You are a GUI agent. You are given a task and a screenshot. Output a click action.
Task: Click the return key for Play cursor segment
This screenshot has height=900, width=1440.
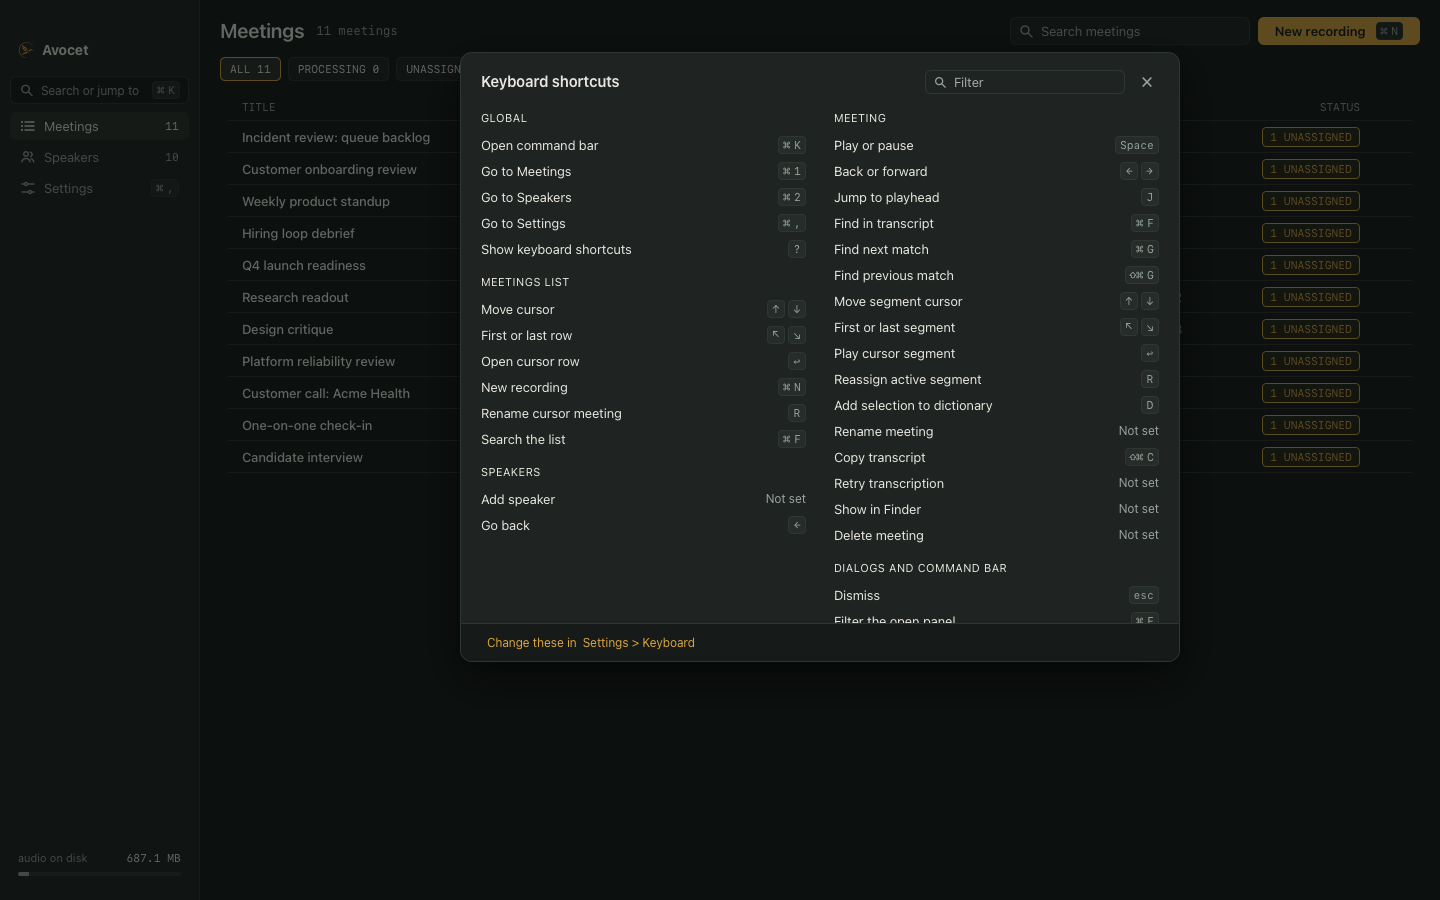point(1150,353)
